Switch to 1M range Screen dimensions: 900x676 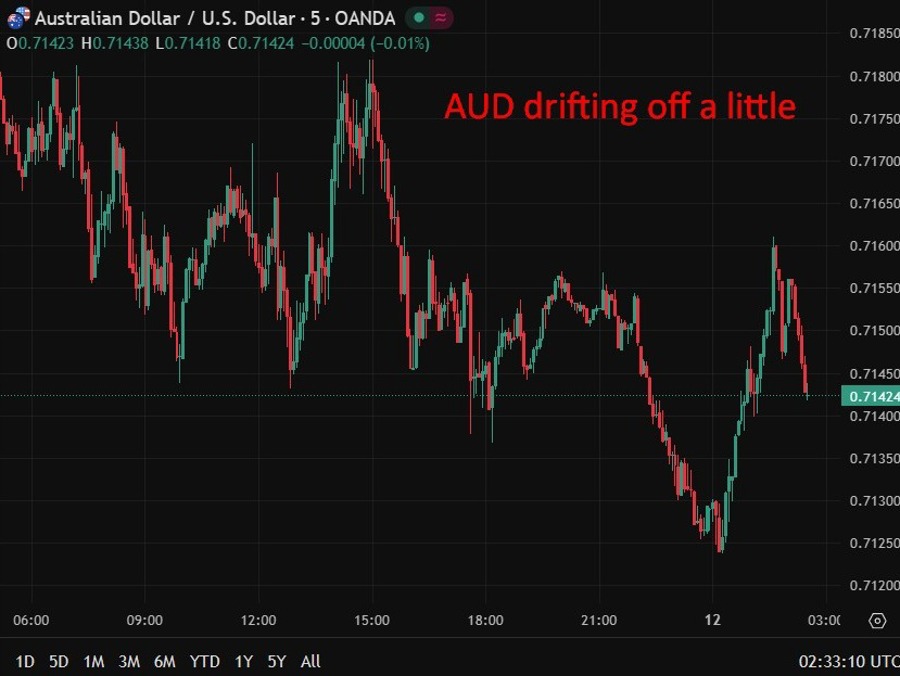pos(94,662)
